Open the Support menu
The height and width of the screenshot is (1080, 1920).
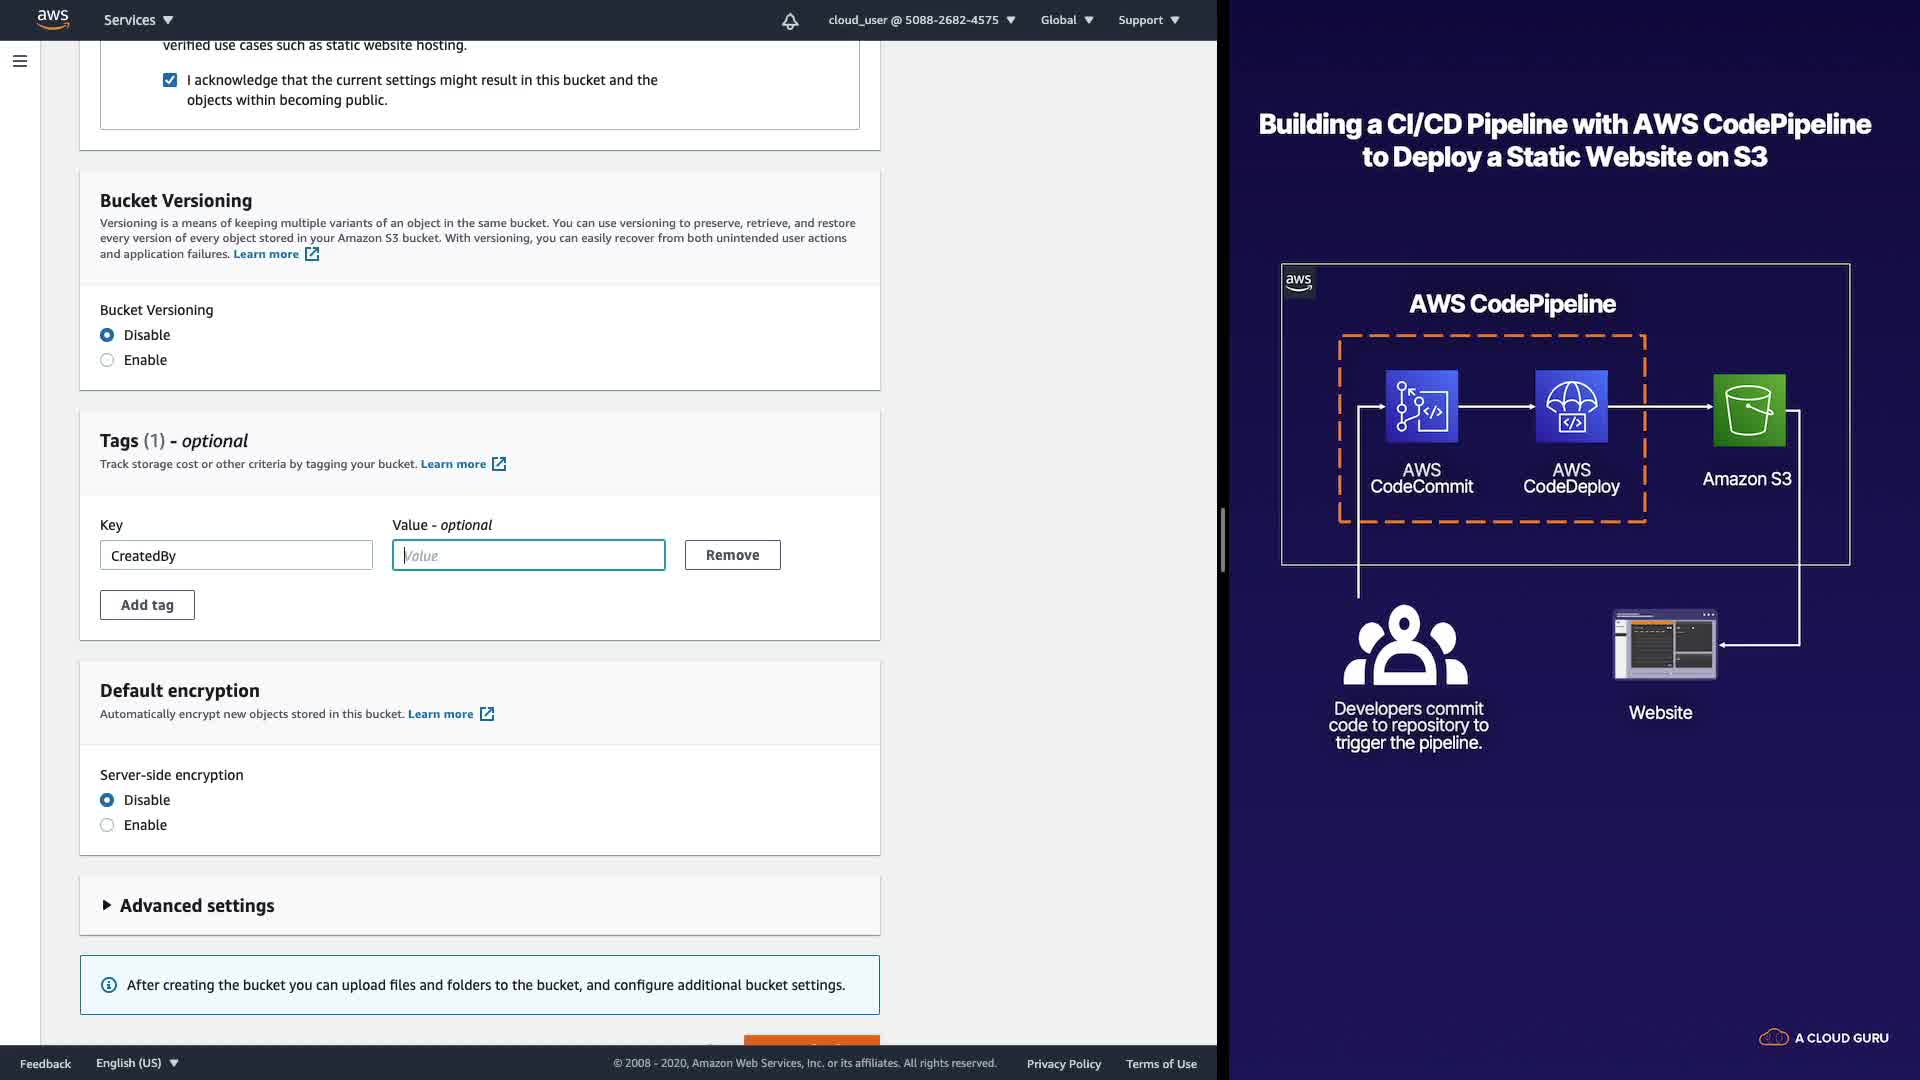(x=1148, y=20)
